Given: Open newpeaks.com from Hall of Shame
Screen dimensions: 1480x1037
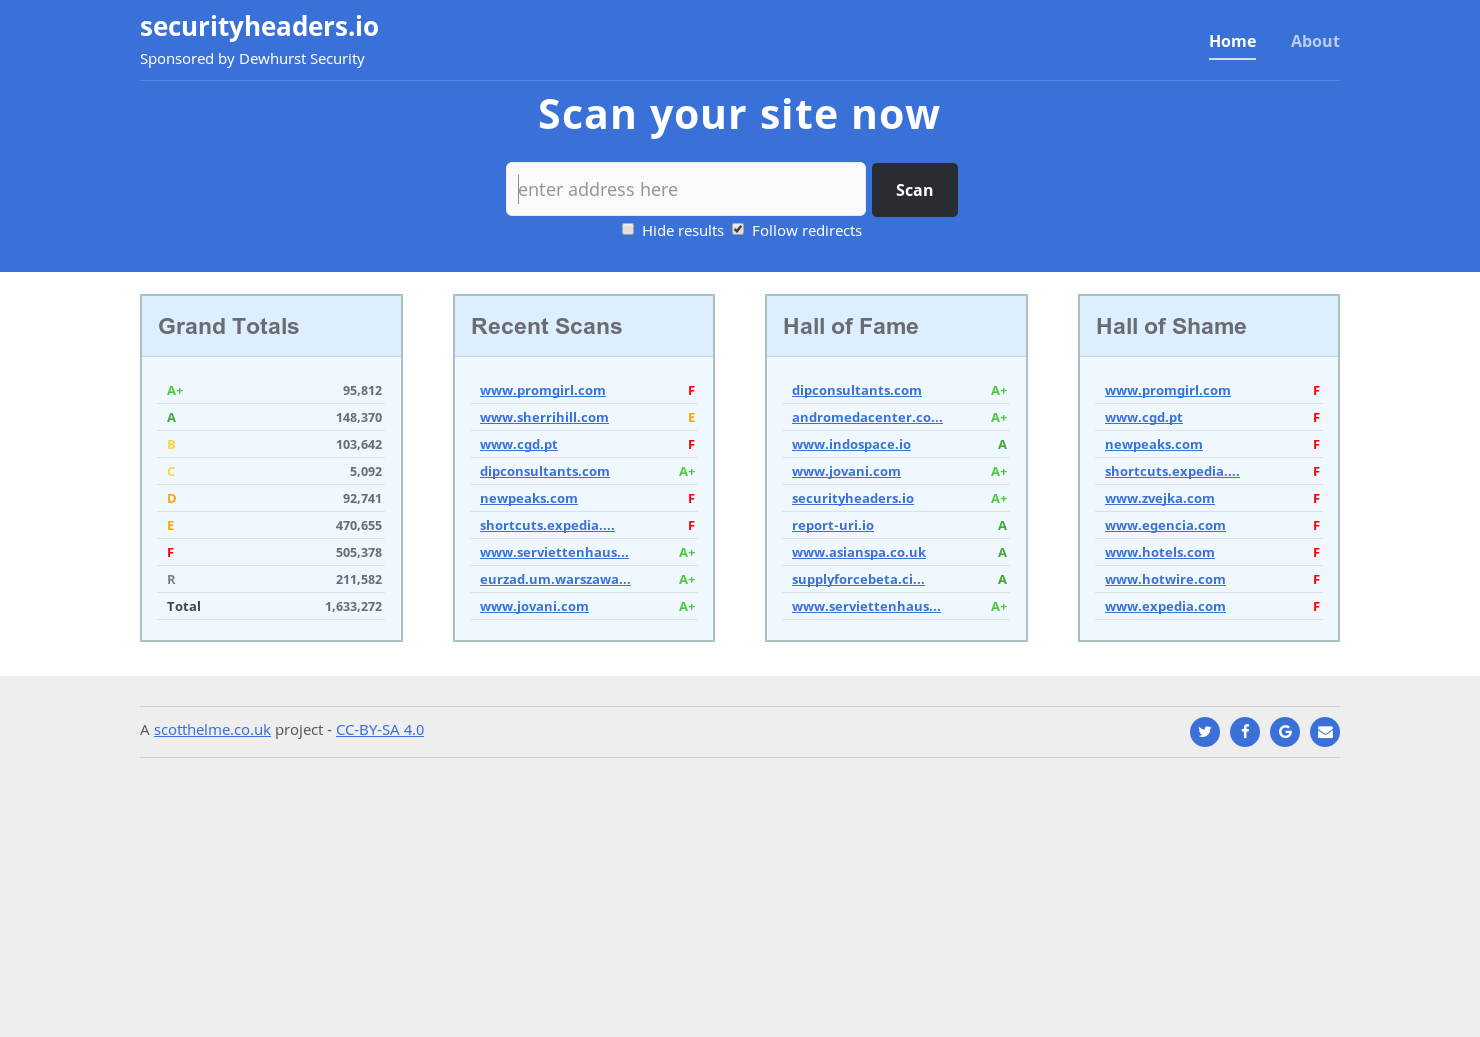Looking at the screenshot, I should click(x=1154, y=444).
